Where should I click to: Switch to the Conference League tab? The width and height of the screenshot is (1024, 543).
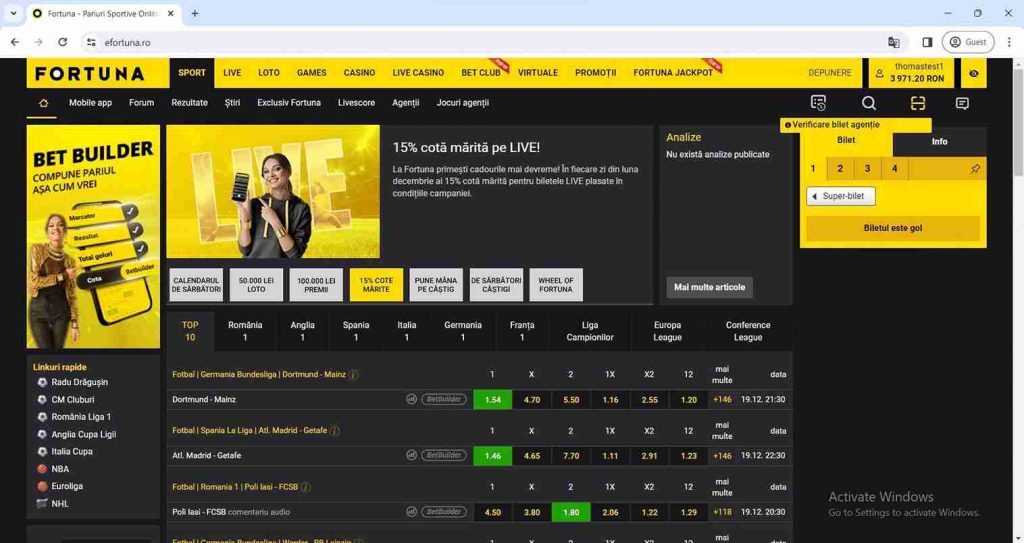click(x=748, y=331)
